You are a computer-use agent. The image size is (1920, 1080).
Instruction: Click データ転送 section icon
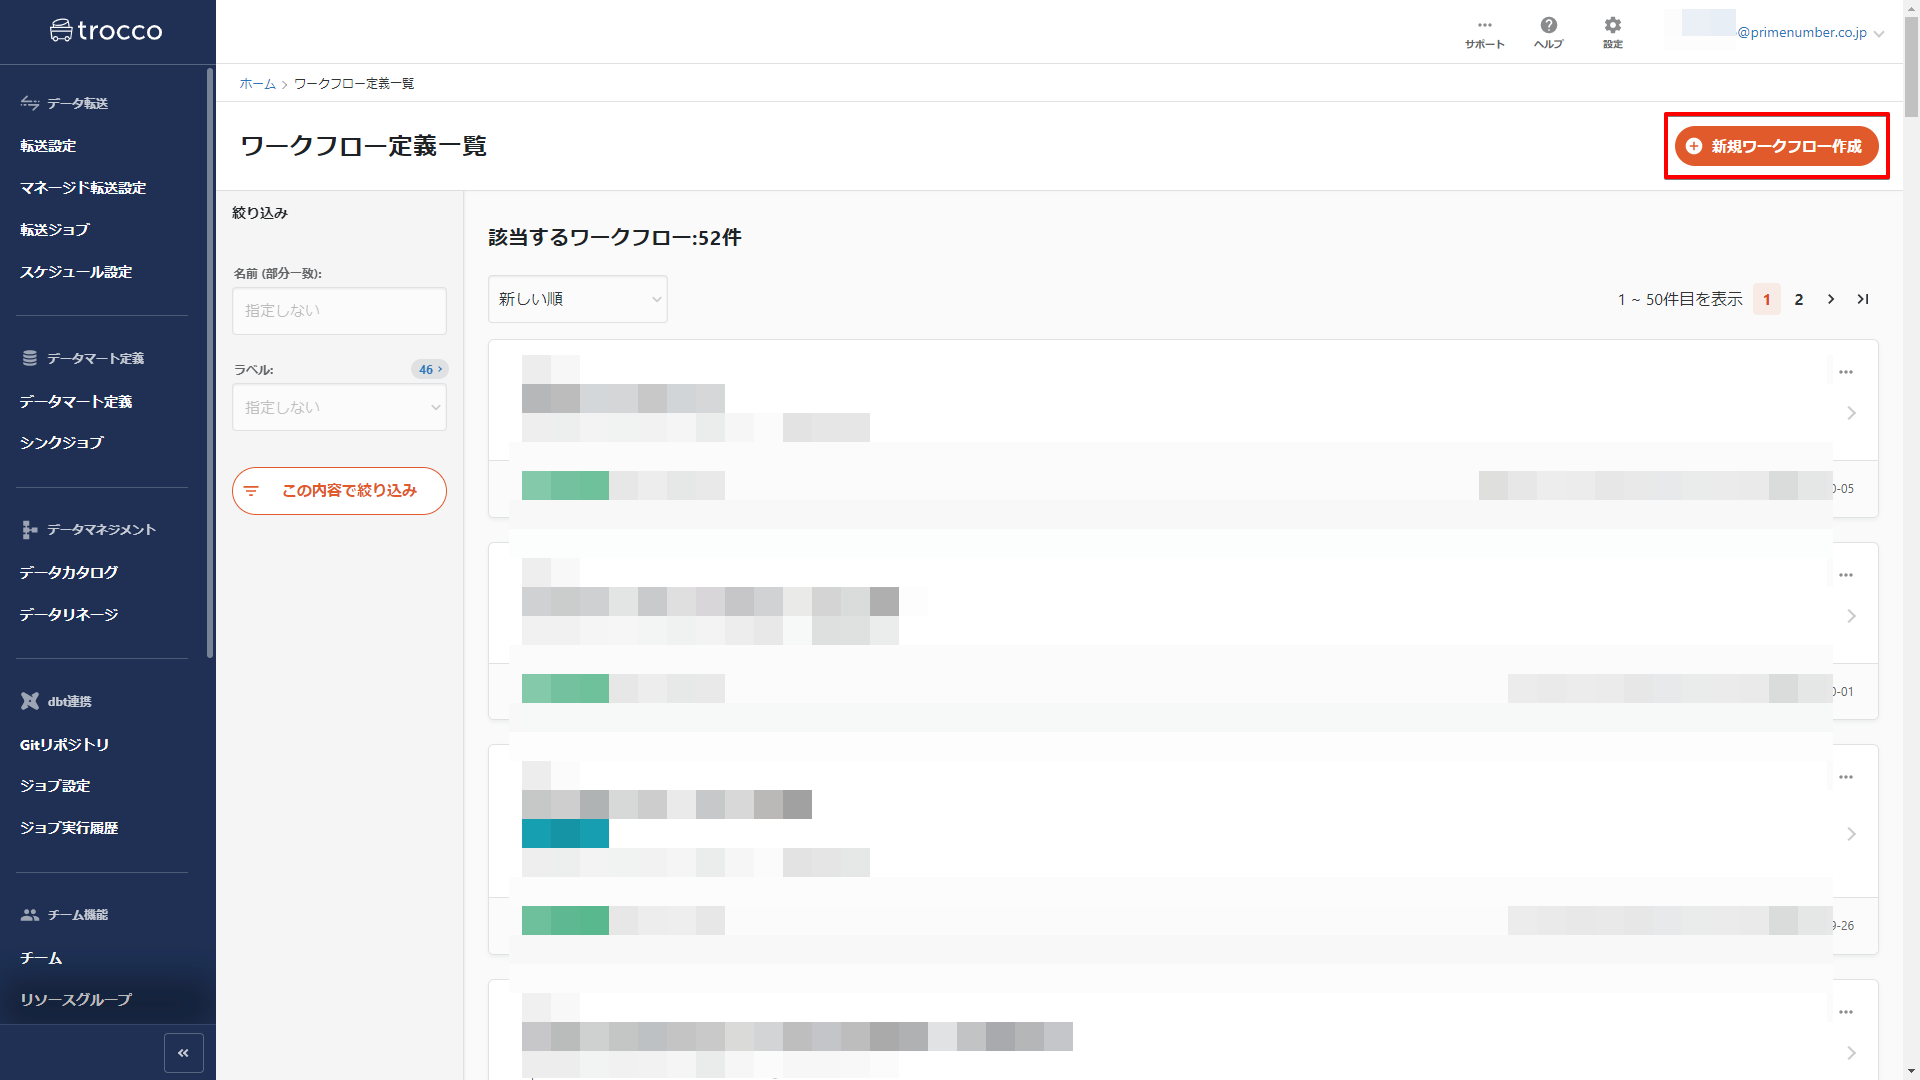pos(30,103)
